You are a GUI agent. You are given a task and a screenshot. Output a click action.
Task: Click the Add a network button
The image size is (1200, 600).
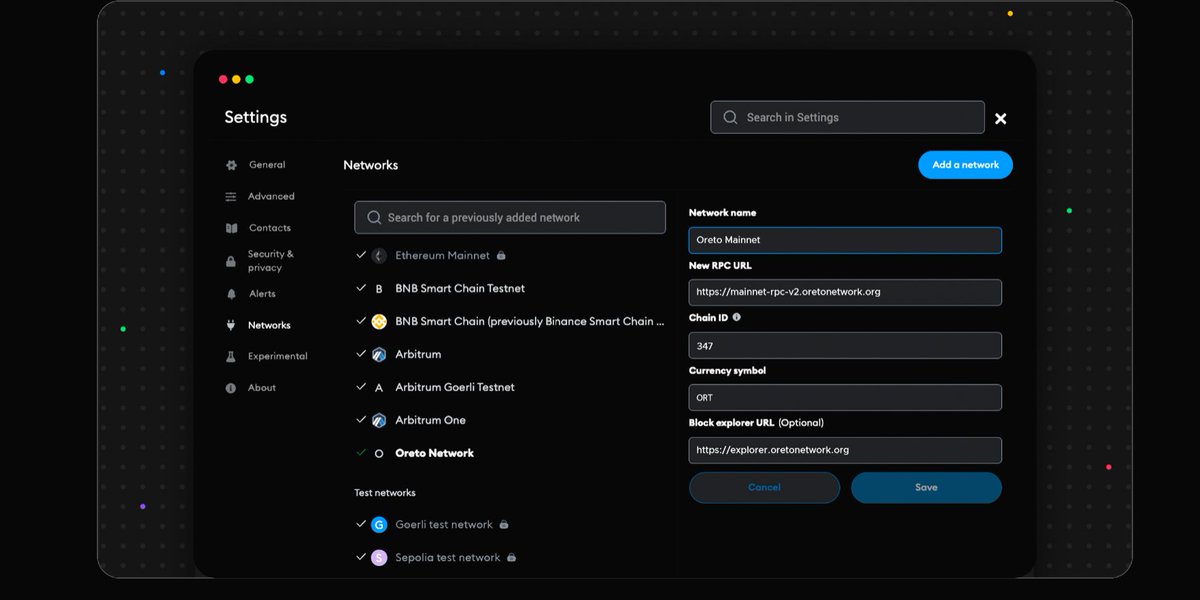965,165
